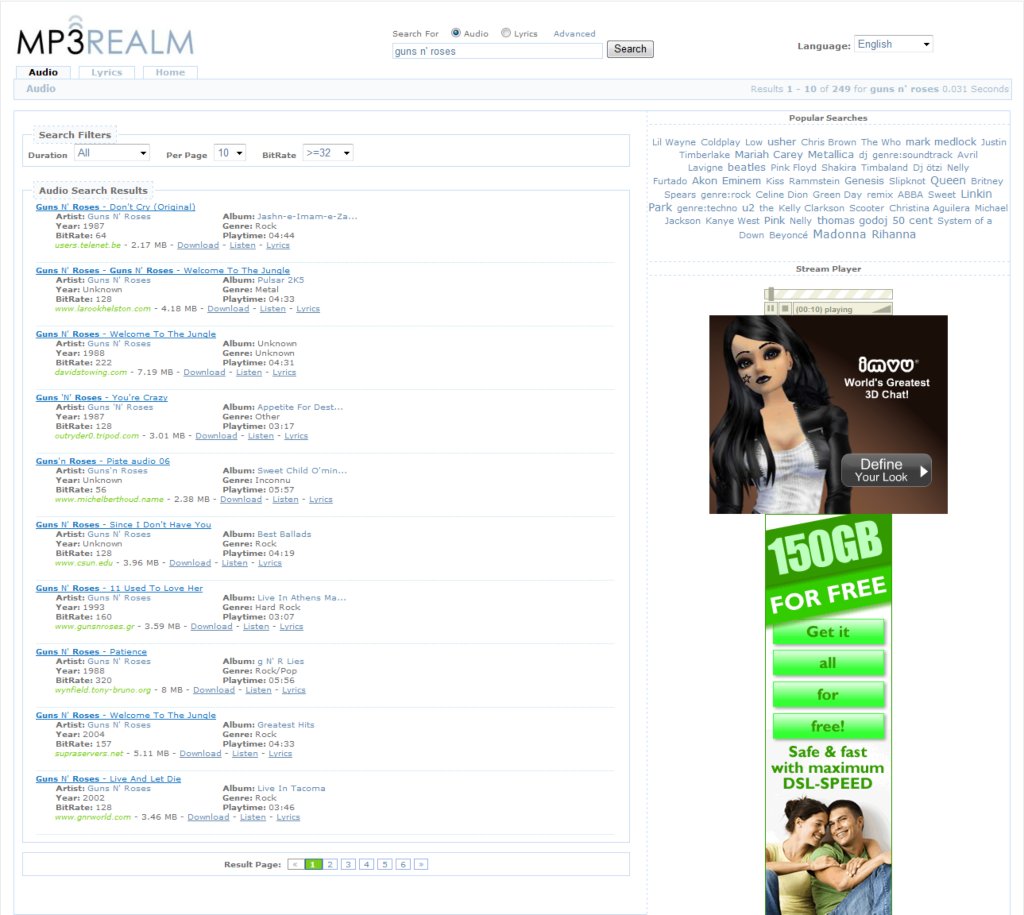1024x915 pixels.
Task: Go to result page 4
Action: (367, 865)
